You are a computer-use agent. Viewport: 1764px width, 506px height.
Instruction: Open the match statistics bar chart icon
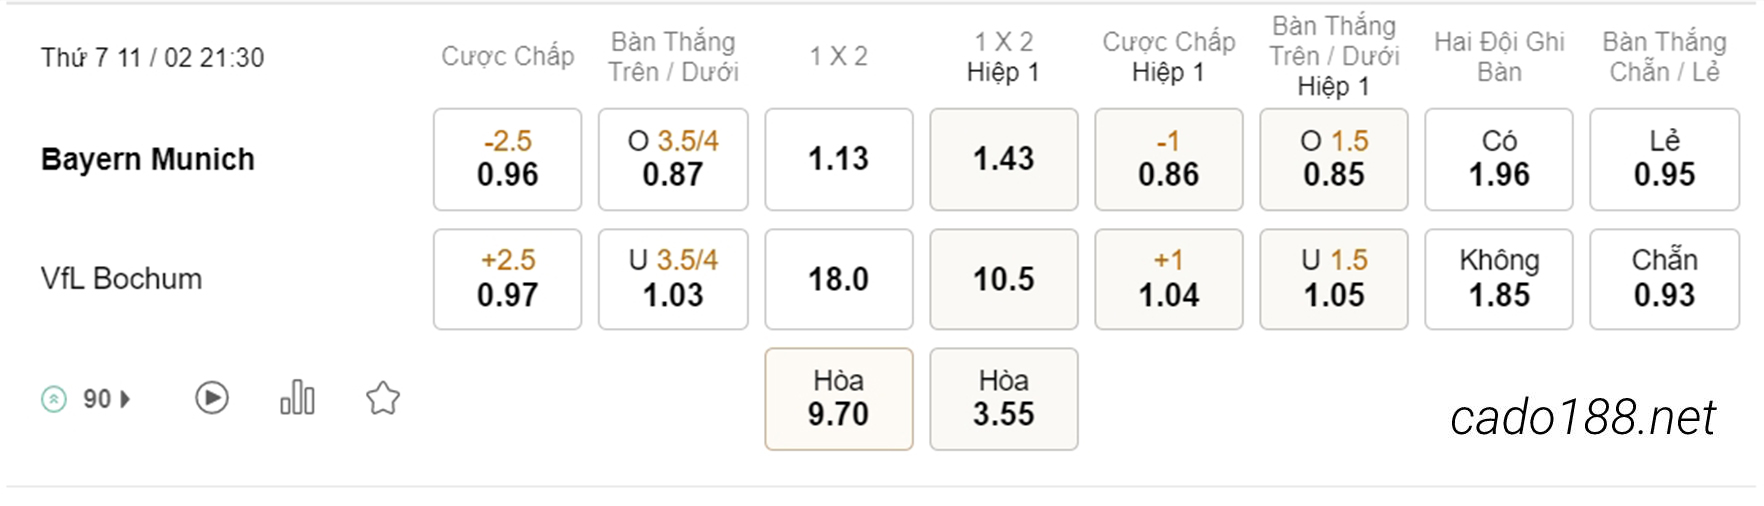pos(297,397)
